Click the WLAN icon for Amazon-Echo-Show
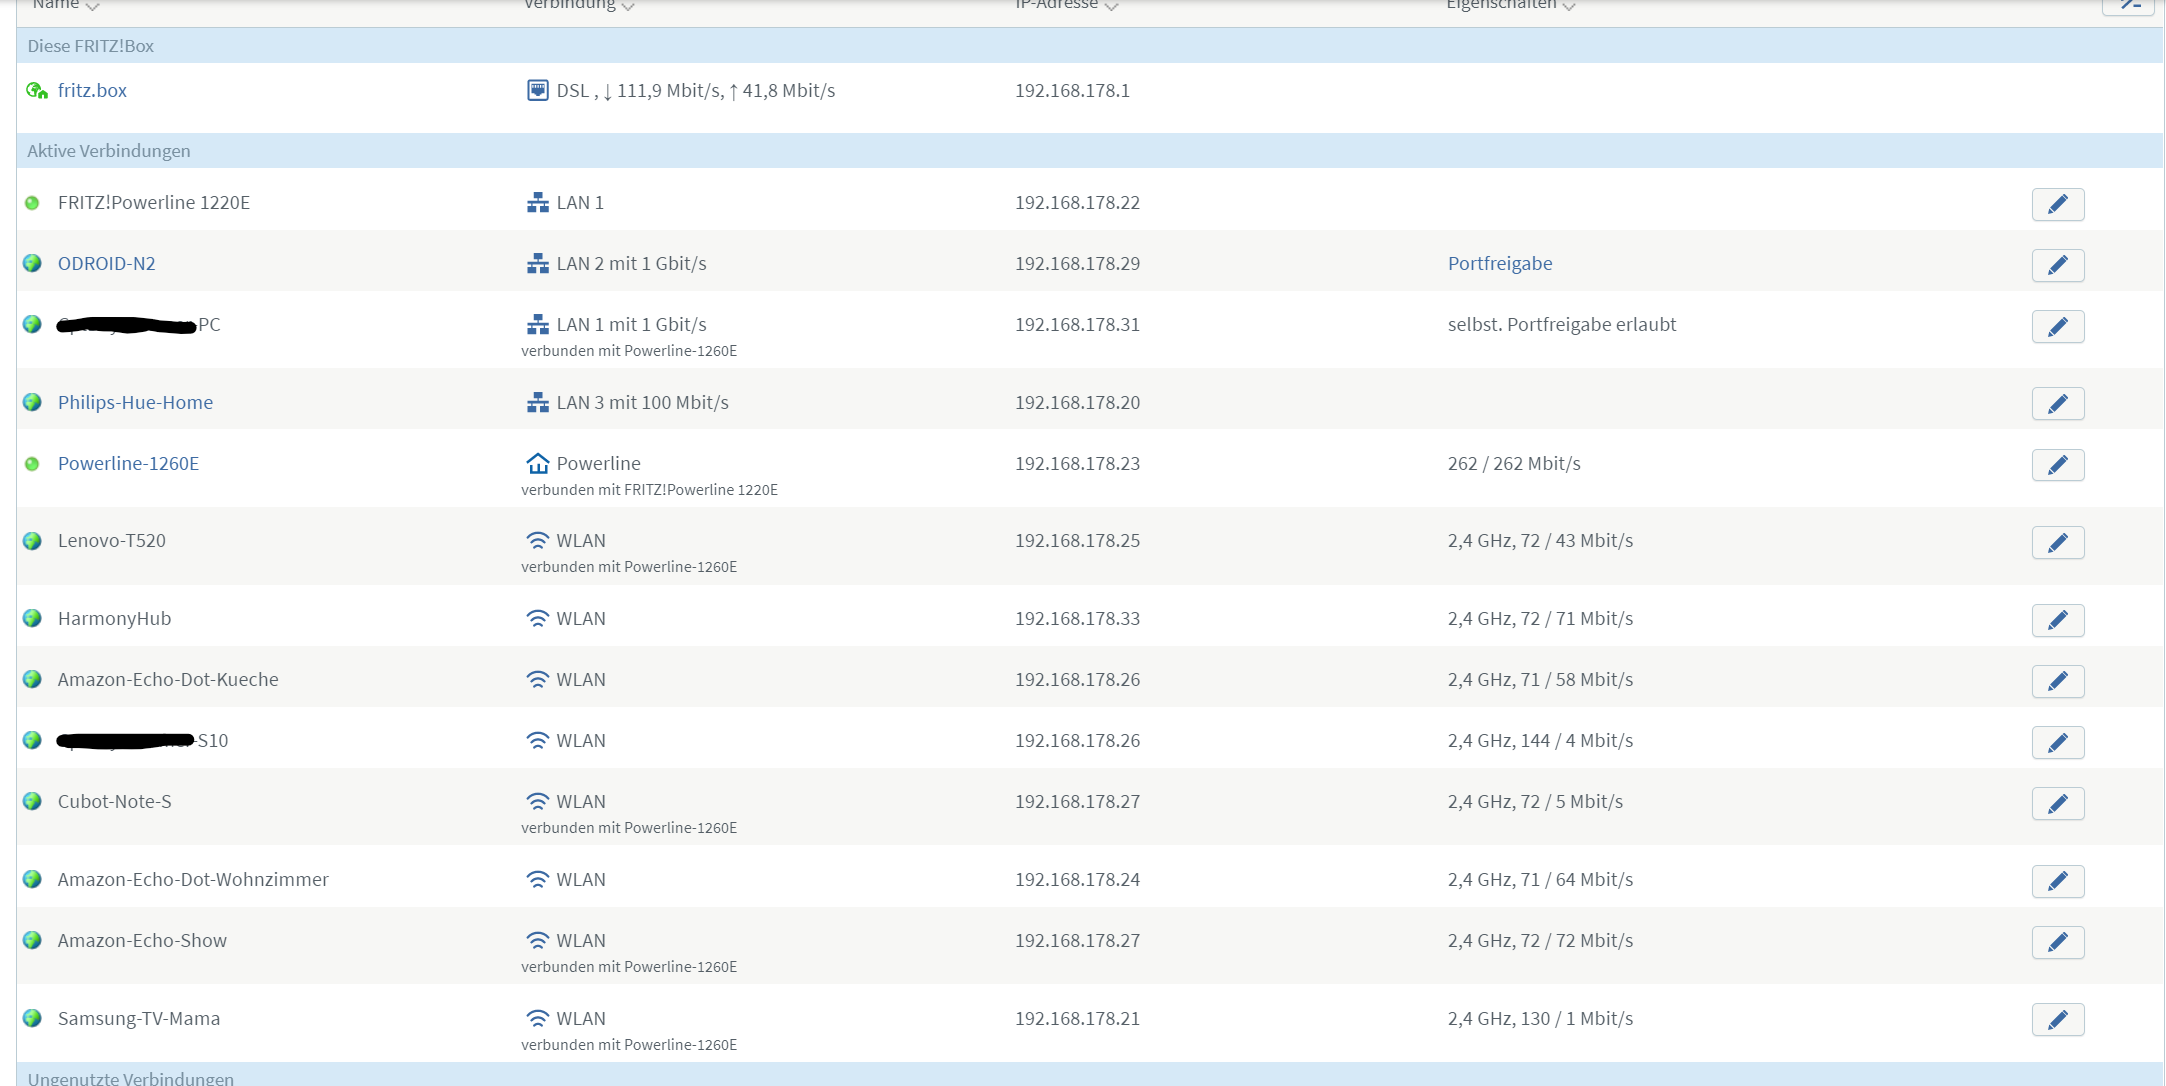This screenshot has height=1086, width=2166. pos(537,940)
